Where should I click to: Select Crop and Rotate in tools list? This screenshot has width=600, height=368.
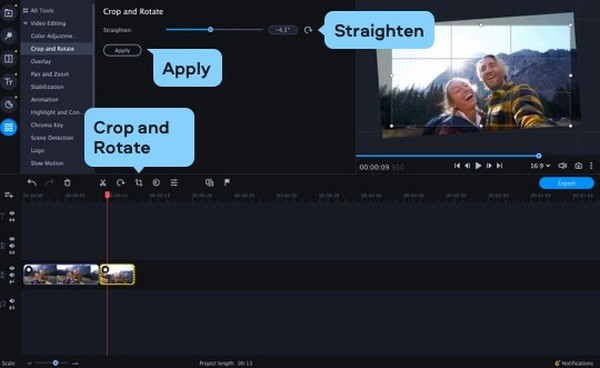52,49
